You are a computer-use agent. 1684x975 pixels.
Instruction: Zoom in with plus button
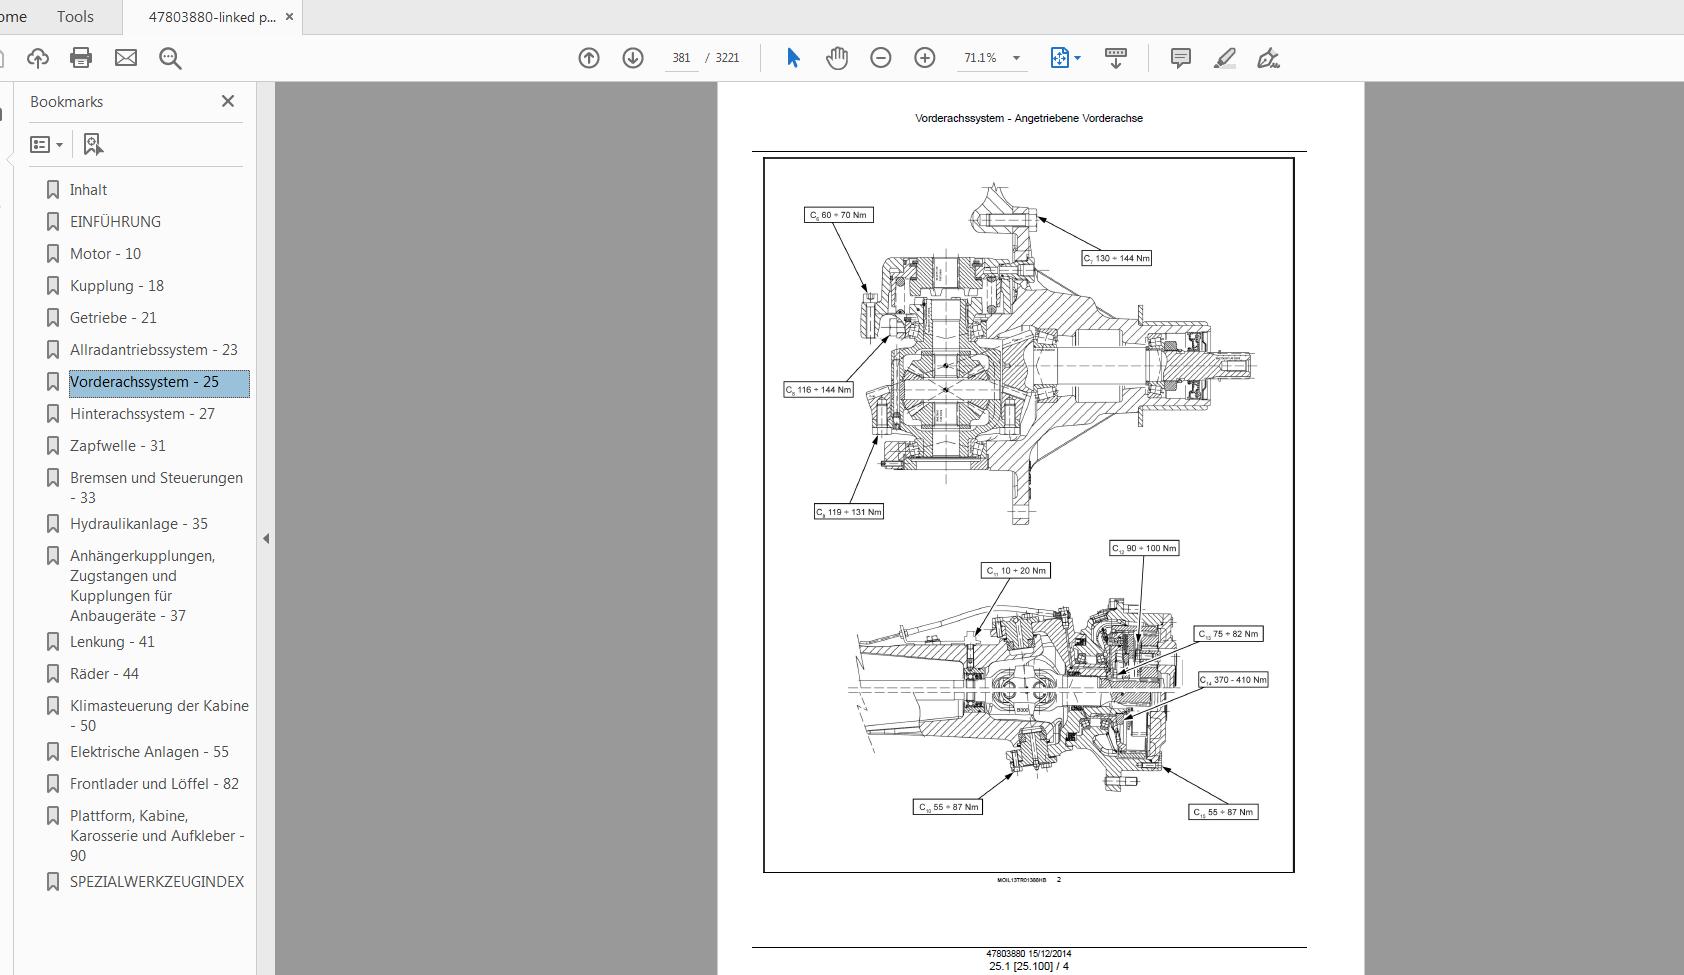[925, 58]
